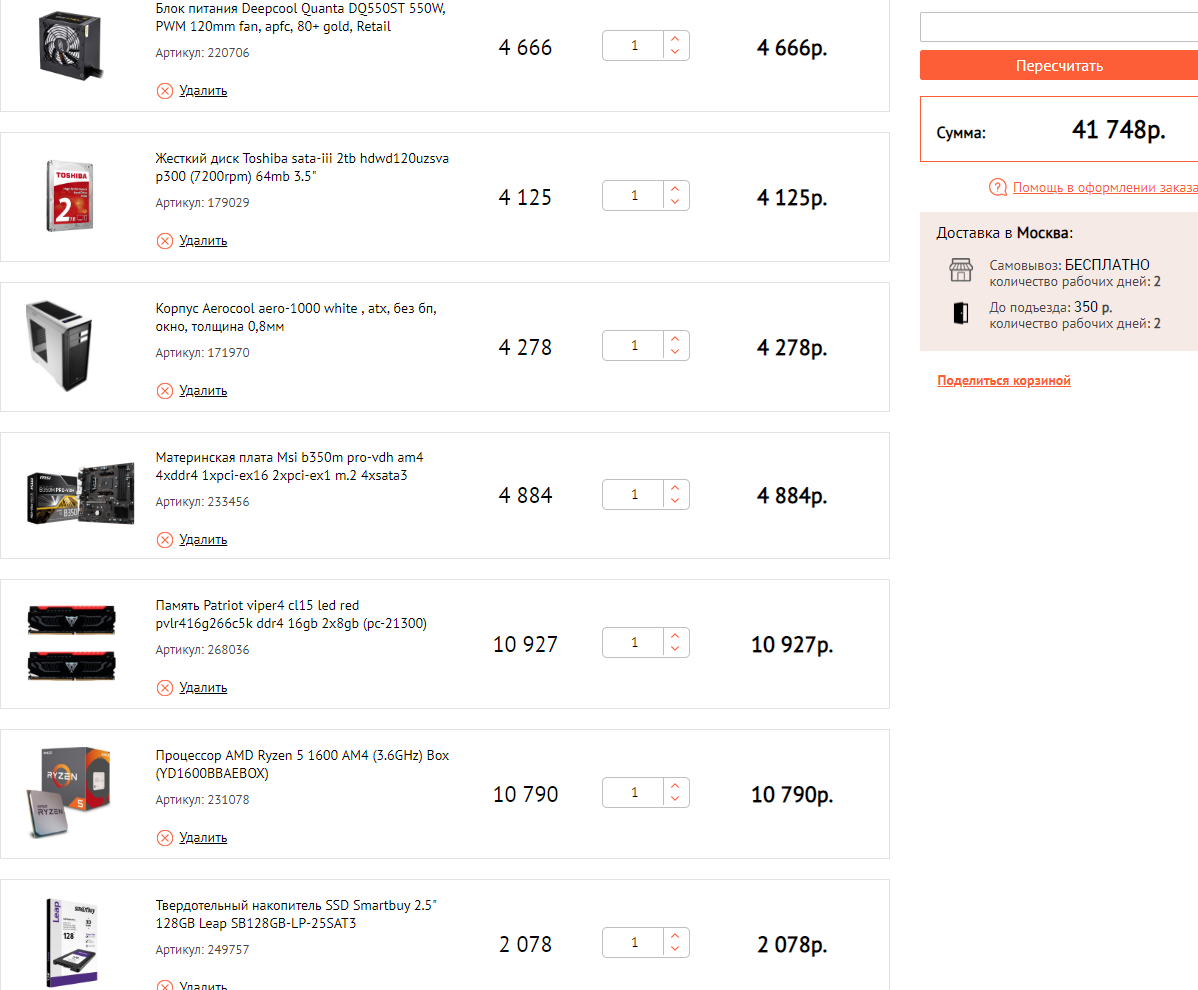The image size is (1198, 990).
Task: Click the question mark order help icon
Action: [997, 188]
